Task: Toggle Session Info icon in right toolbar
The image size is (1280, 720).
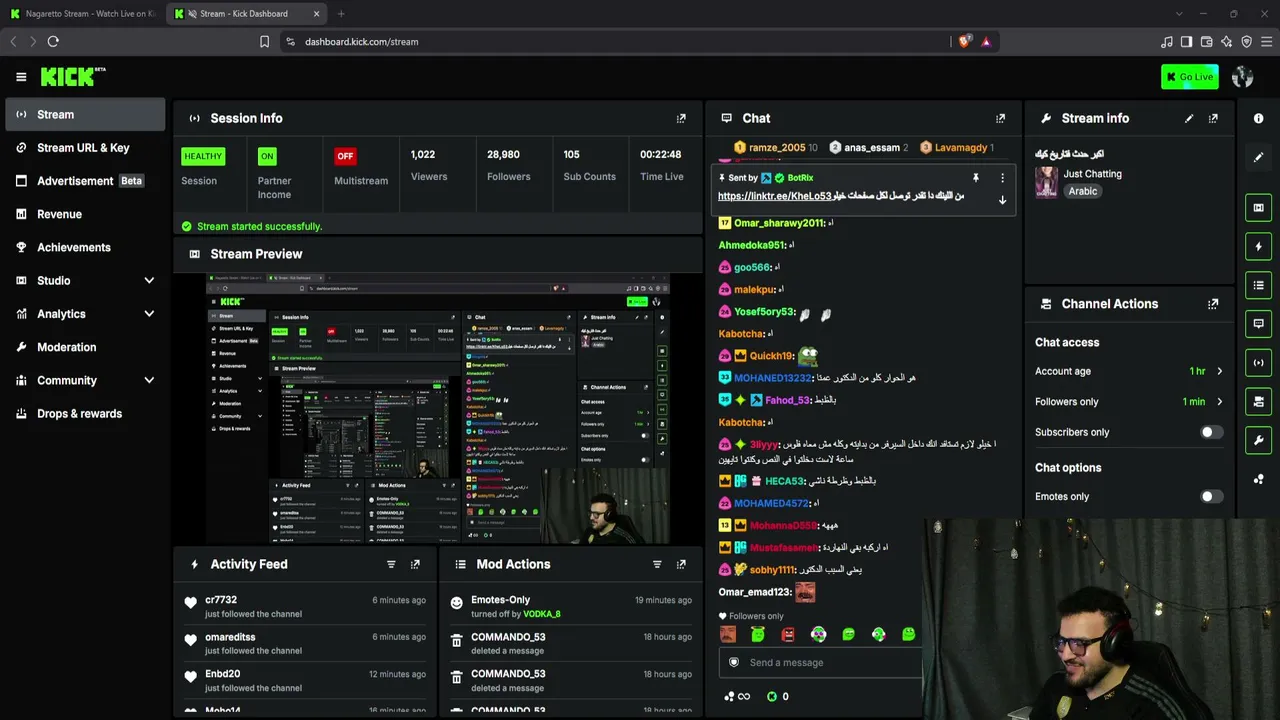Action: pos(1258,363)
